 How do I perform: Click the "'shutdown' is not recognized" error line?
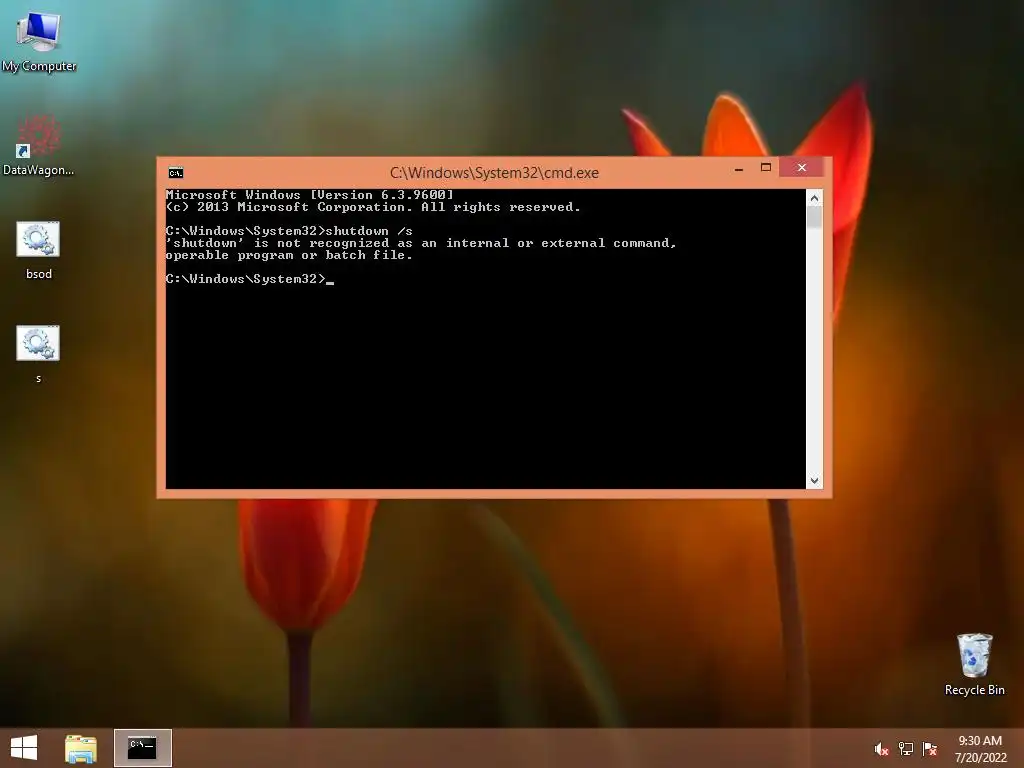click(421, 243)
